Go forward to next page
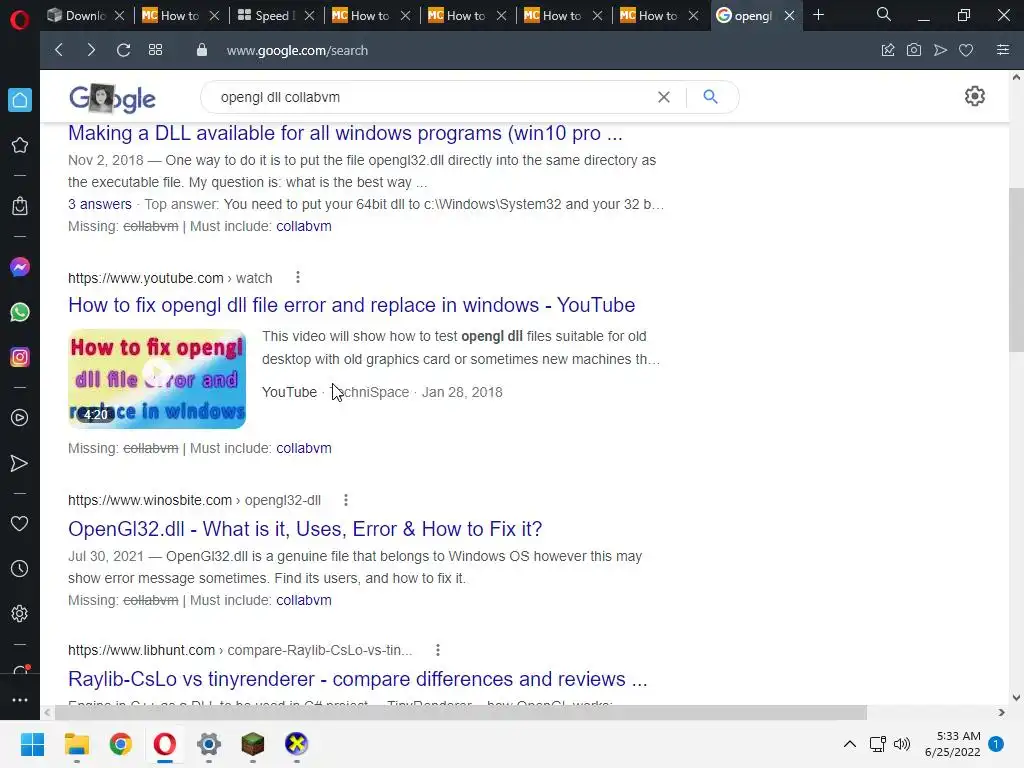Viewport: 1024px width, 768px height. (x=91, y=50)
